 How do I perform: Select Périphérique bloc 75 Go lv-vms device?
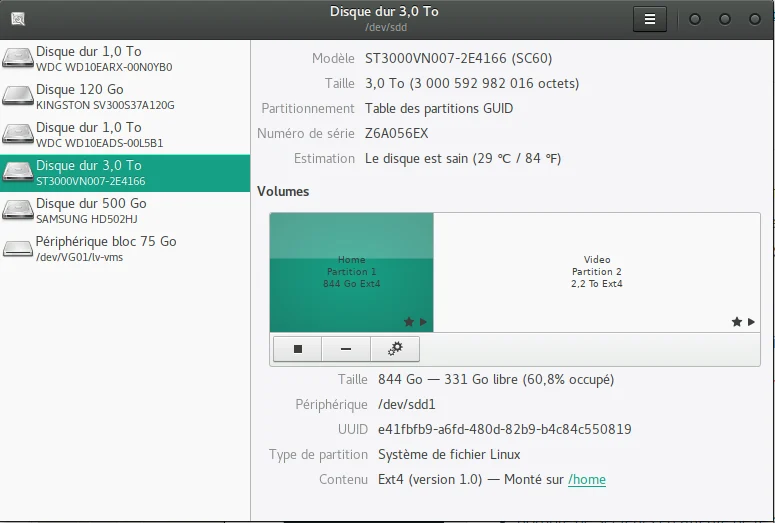point(125,249)
